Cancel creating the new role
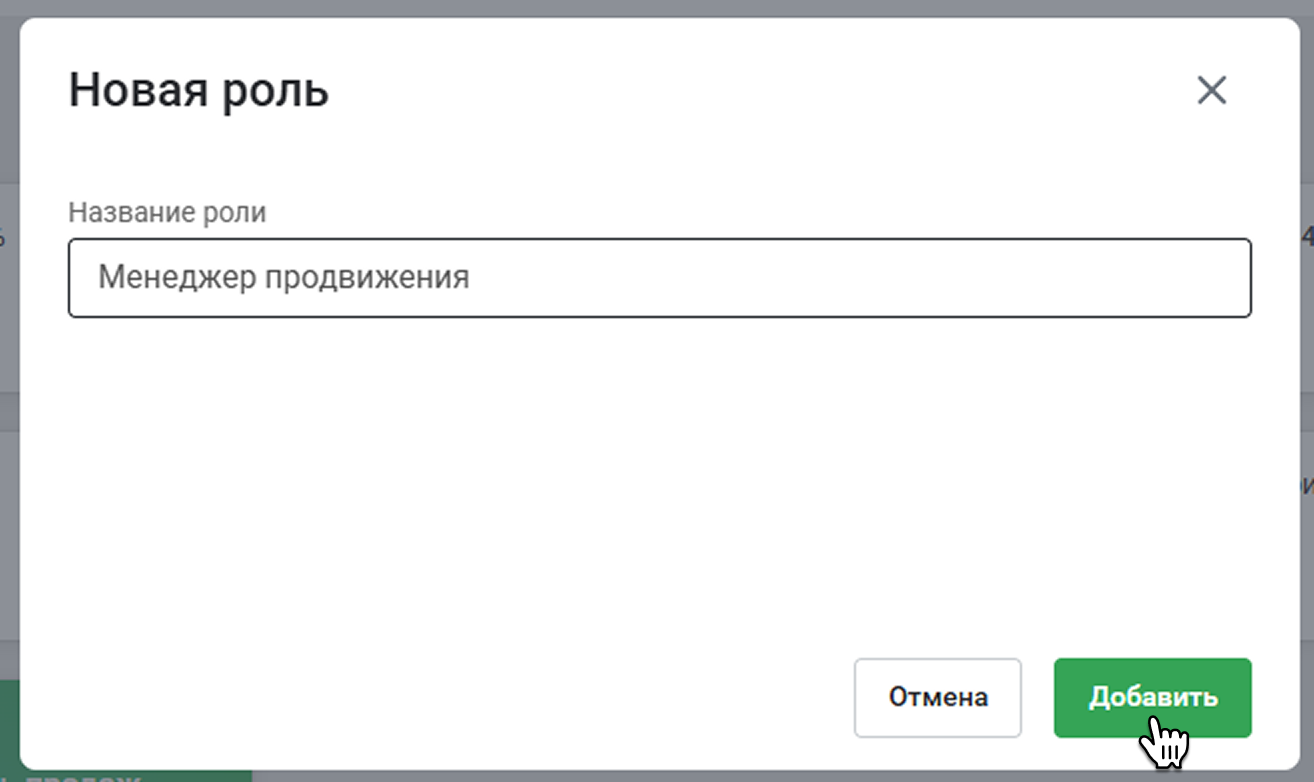The image size is (1314, 782). click(937, 697)
